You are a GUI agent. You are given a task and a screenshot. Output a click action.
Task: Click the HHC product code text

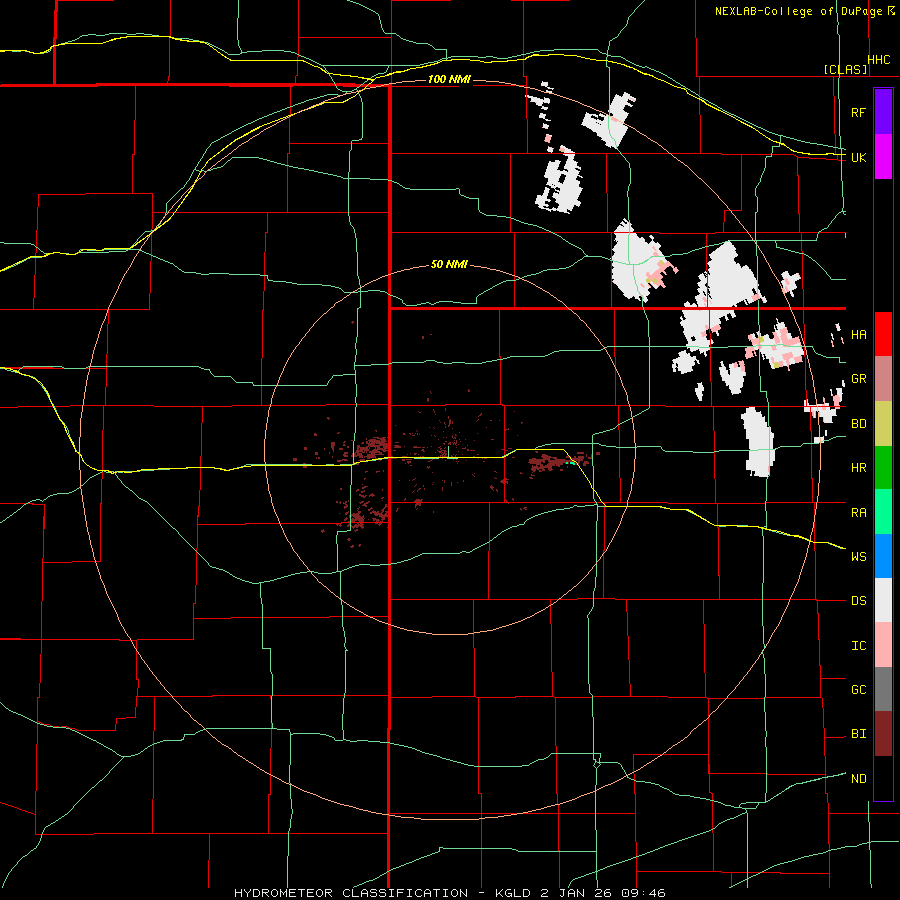(x=879, y=60)
